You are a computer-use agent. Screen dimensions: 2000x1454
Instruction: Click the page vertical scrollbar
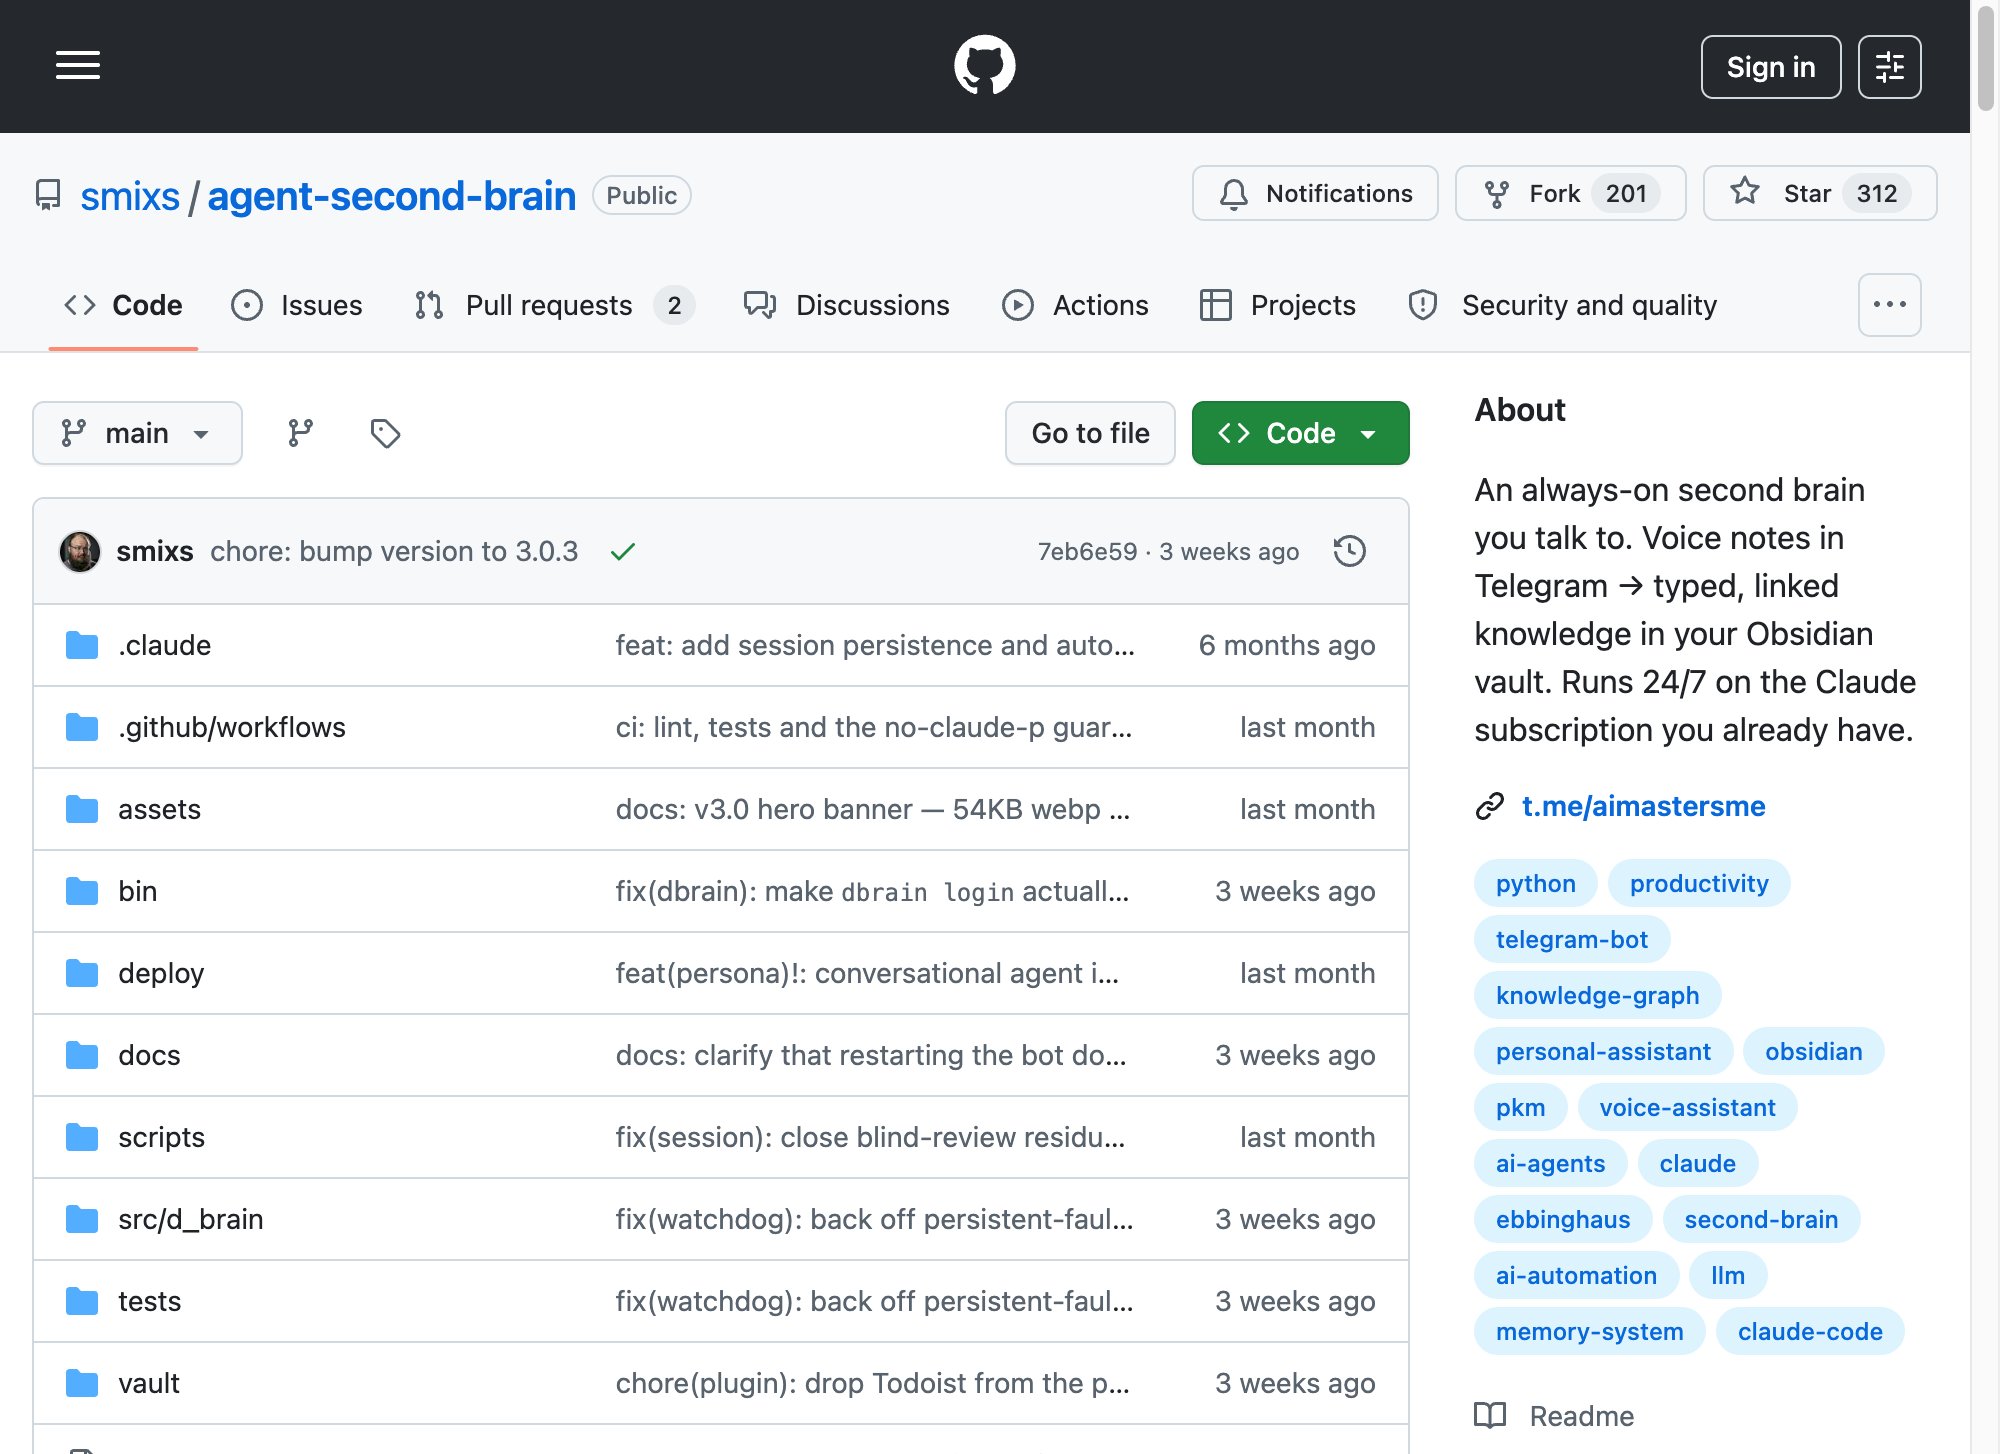[1986, 60]
